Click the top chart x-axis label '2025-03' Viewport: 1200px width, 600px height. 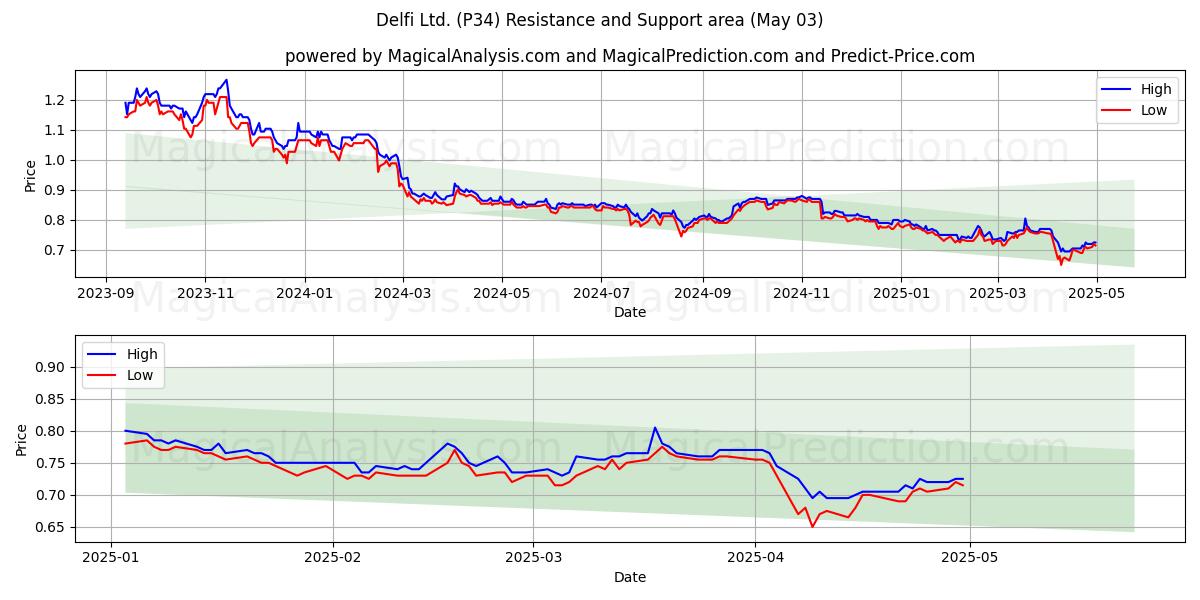[x=998, y=293]
